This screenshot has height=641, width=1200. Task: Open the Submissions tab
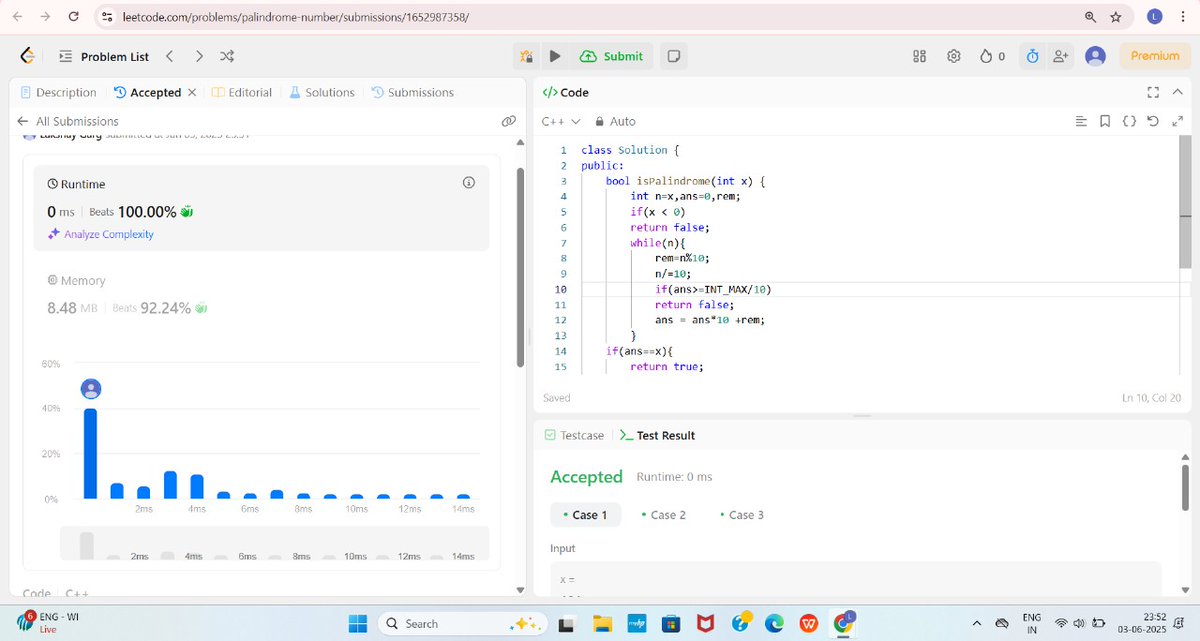[412, 92]
